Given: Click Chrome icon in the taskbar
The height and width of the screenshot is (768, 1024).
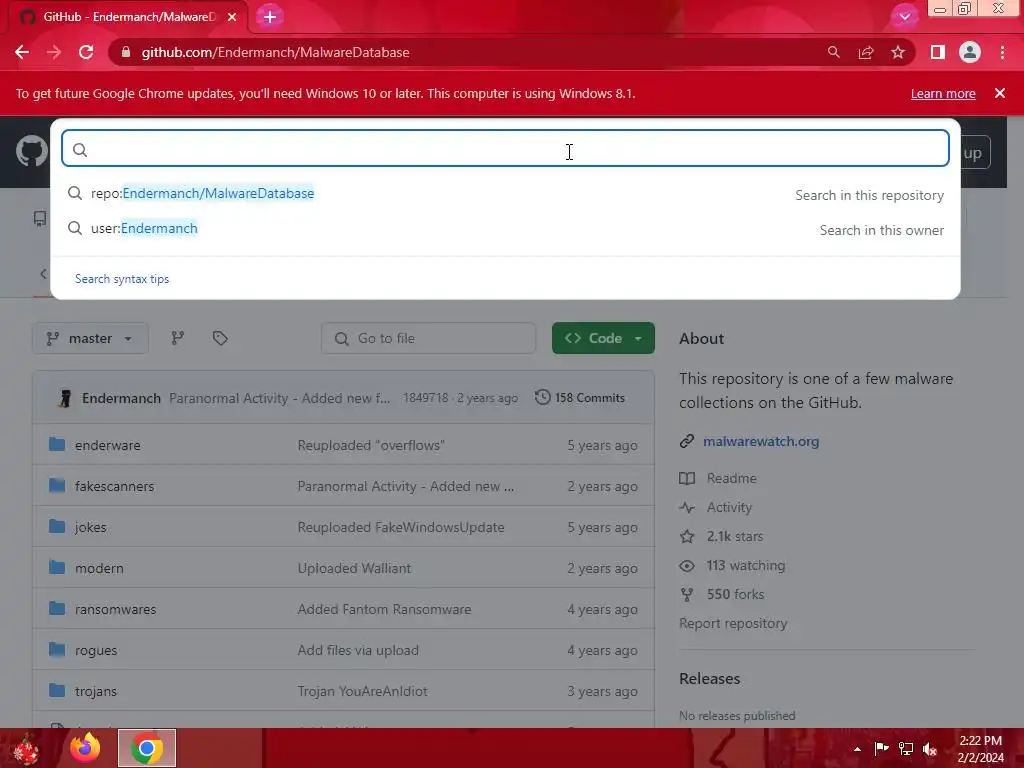Looking at the screenshot, I should (147, 748).
